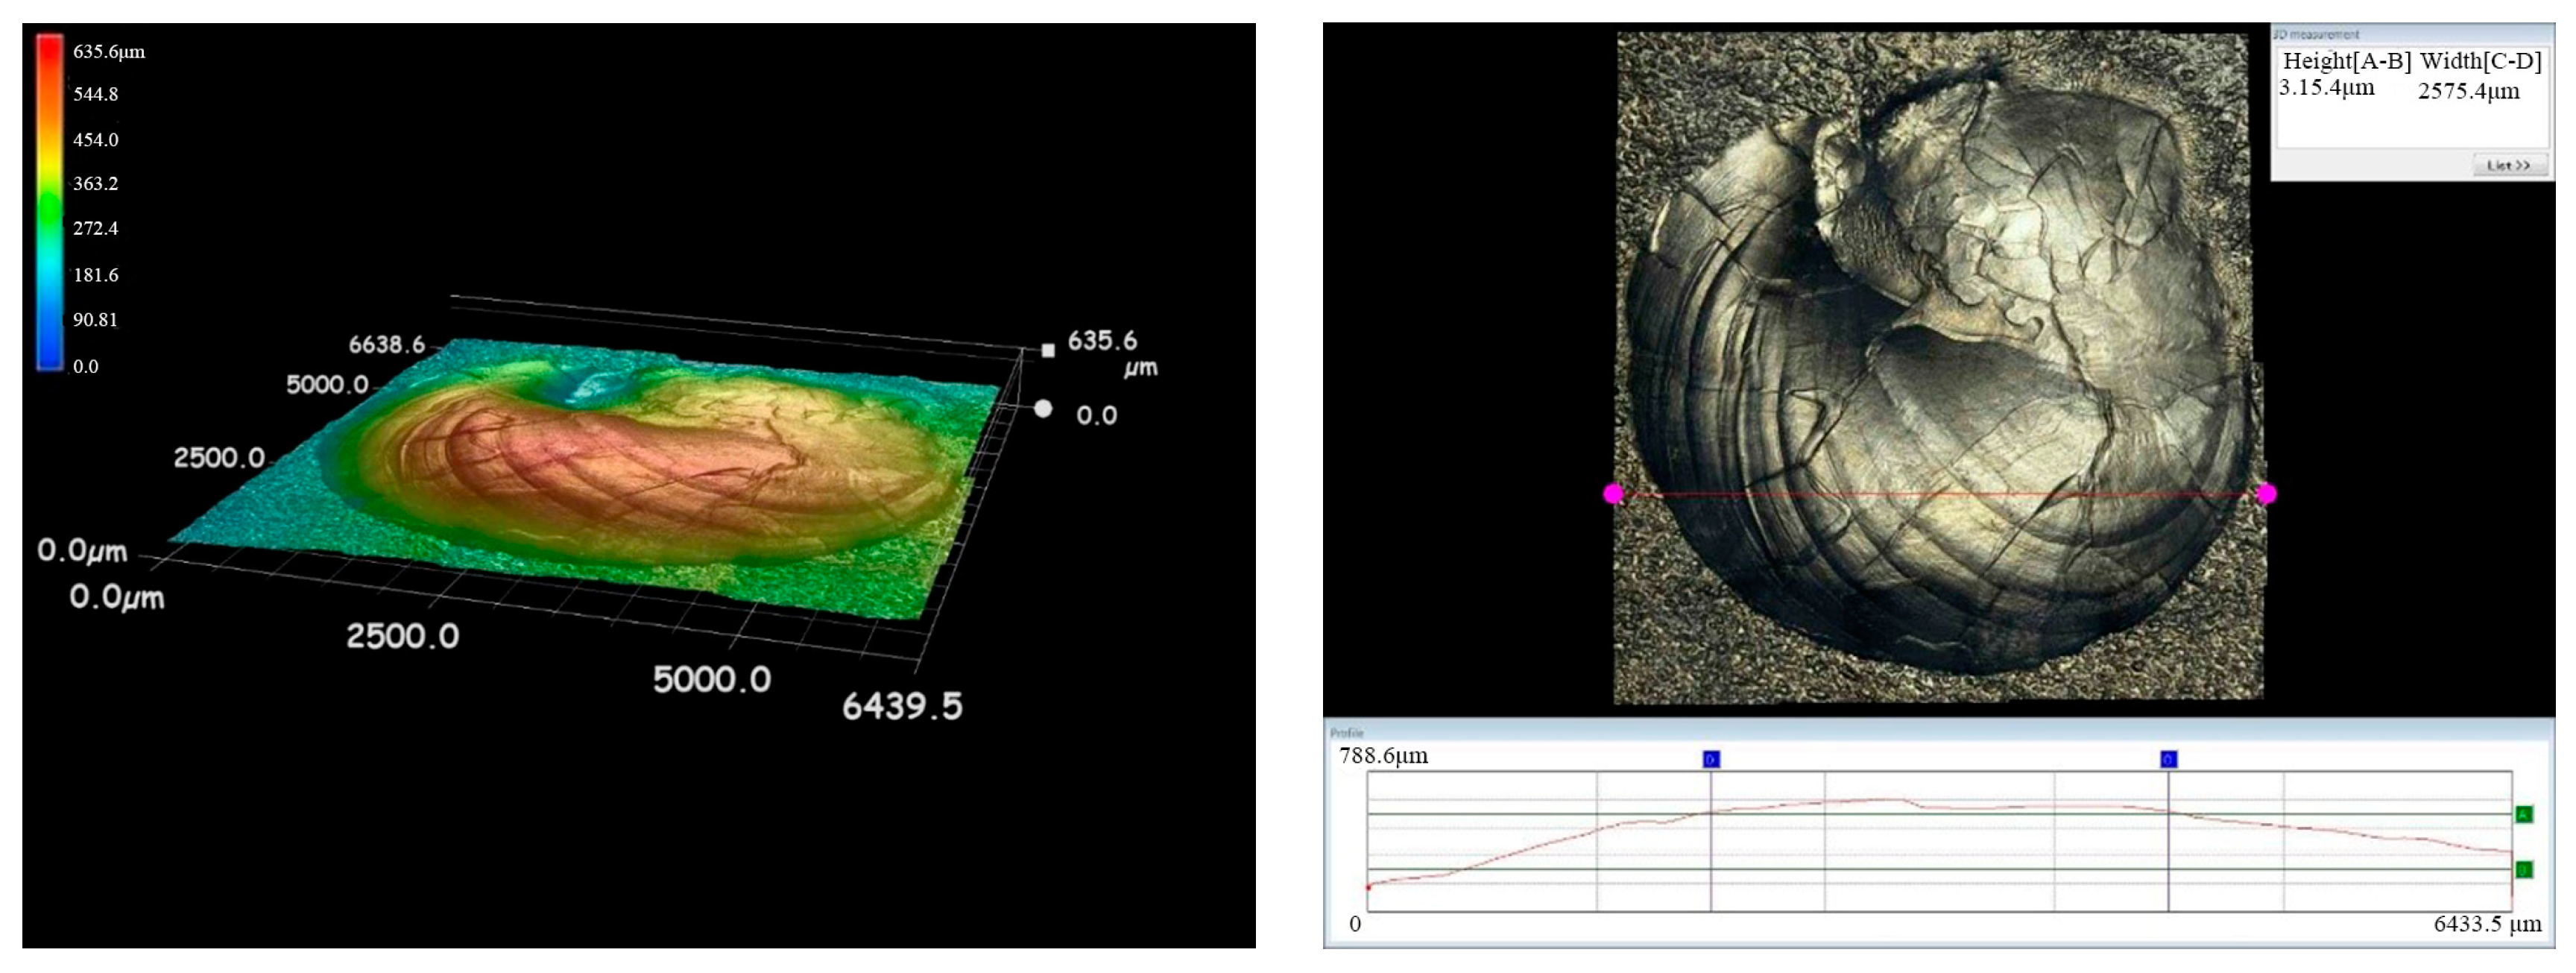This screenshot has height=973, width=2576.
Task: Click white circle marker at 0.0 height
Action: 1043,408
